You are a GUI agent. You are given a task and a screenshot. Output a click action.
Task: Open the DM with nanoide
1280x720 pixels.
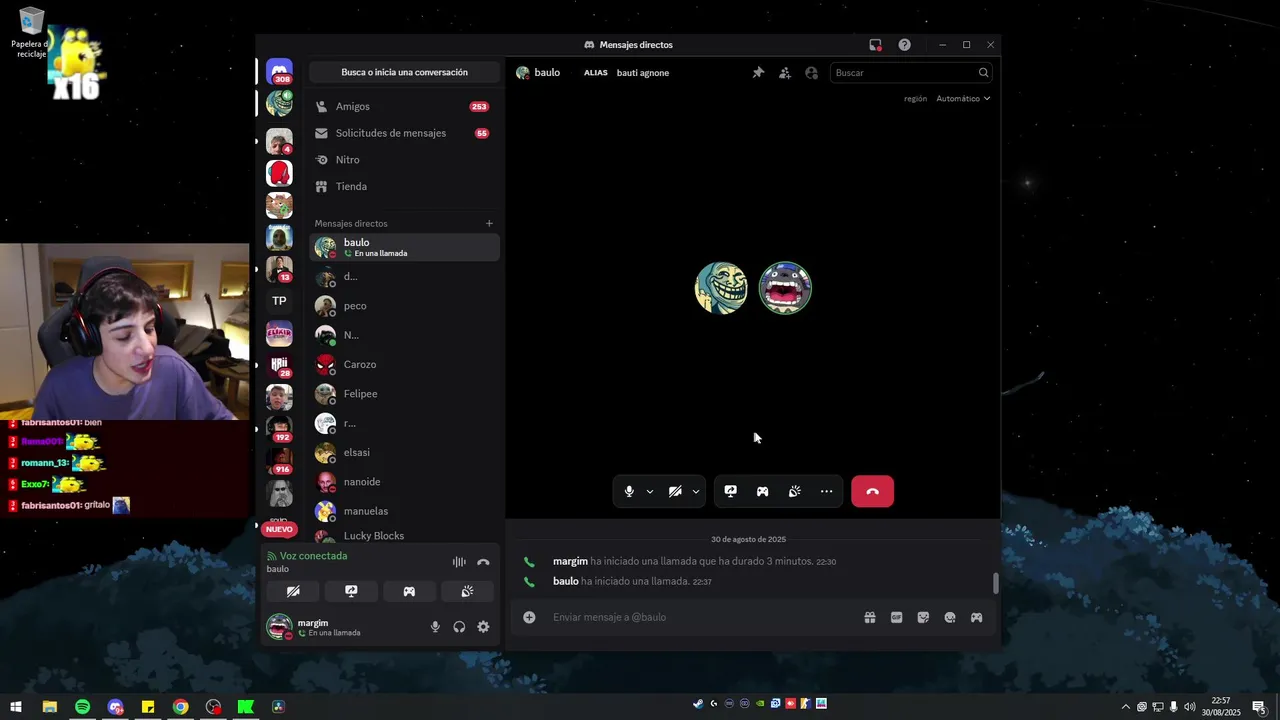point(404,482)
